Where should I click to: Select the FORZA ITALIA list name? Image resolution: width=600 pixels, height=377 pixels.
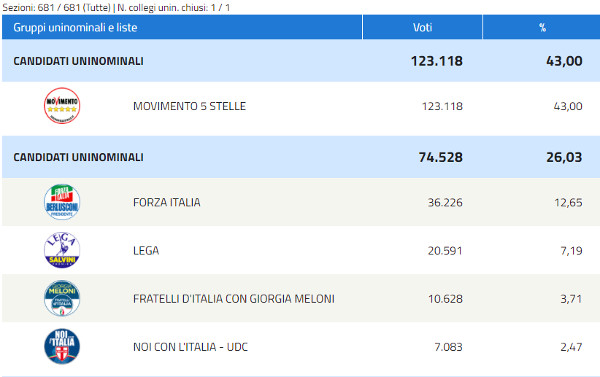pyautogui.click(x=167, y=202)
